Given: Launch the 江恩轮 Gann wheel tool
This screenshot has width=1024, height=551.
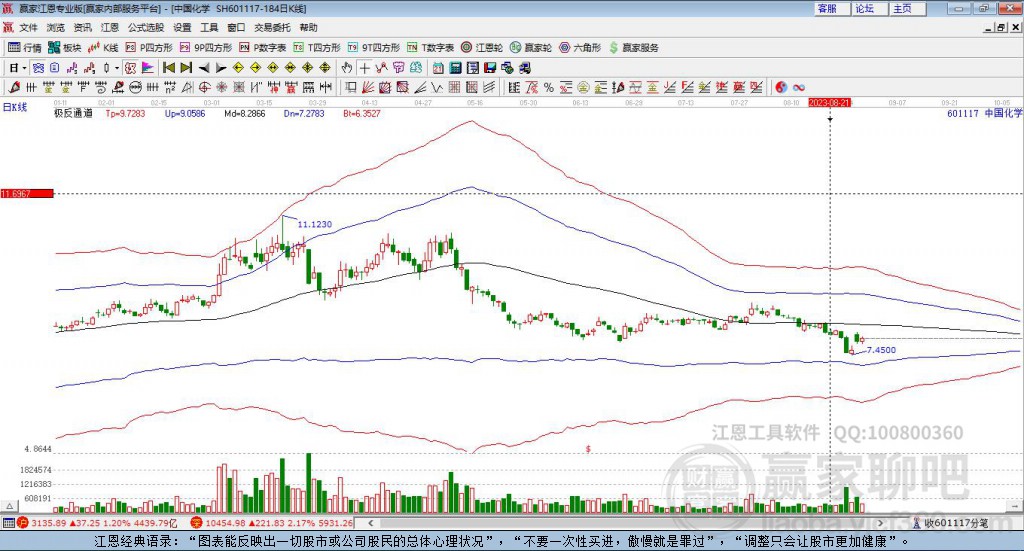Looking at the screenshot, I should point(483,47).
